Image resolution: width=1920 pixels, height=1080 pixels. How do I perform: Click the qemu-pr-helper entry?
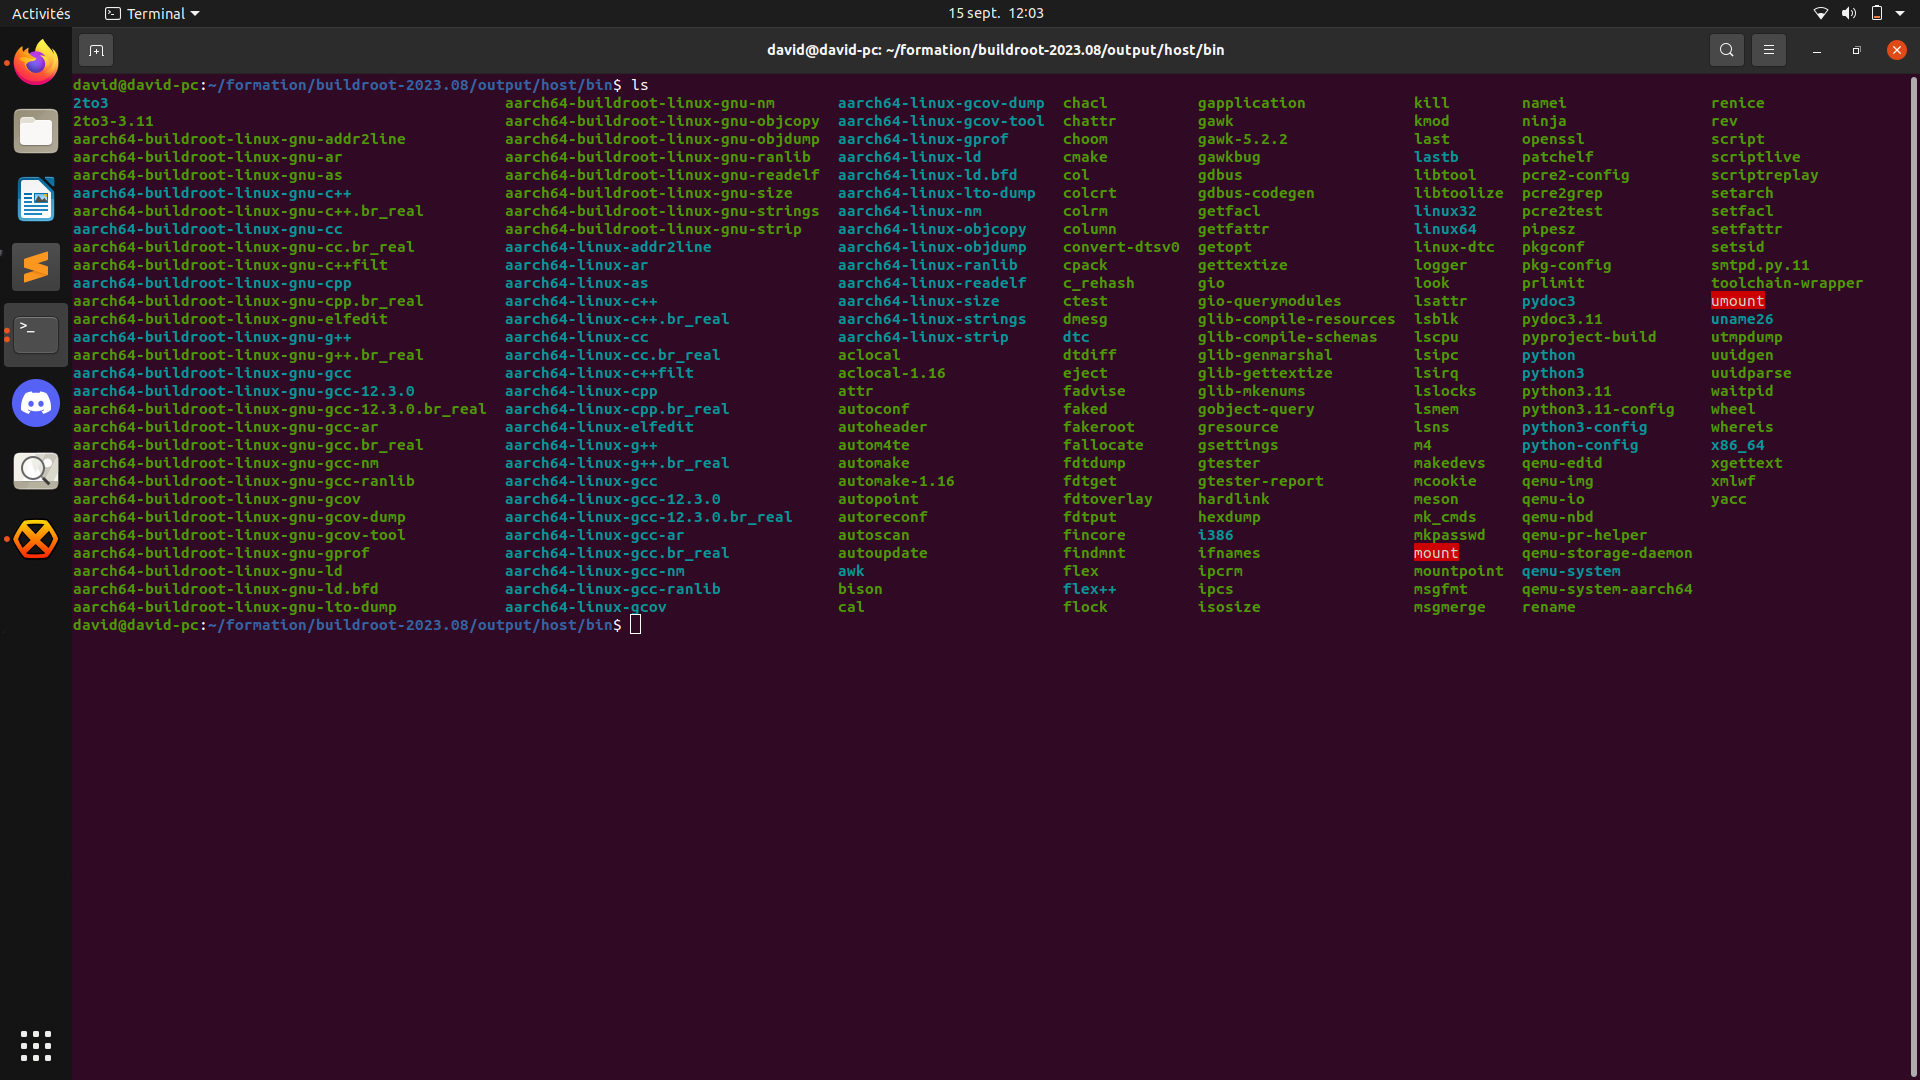point(1584,535)
